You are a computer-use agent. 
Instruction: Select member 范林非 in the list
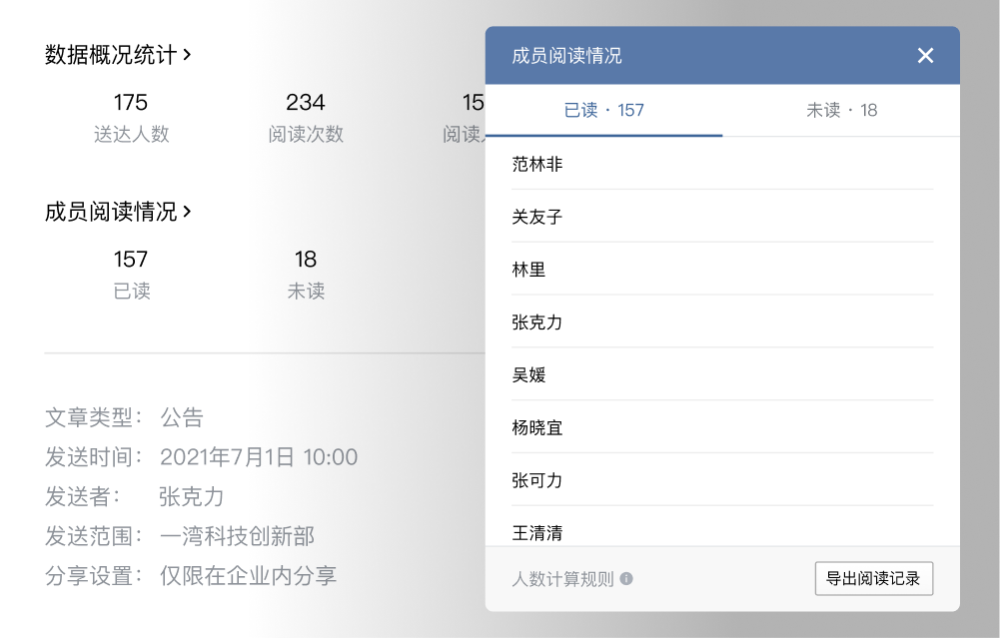(x=537, y=164)
